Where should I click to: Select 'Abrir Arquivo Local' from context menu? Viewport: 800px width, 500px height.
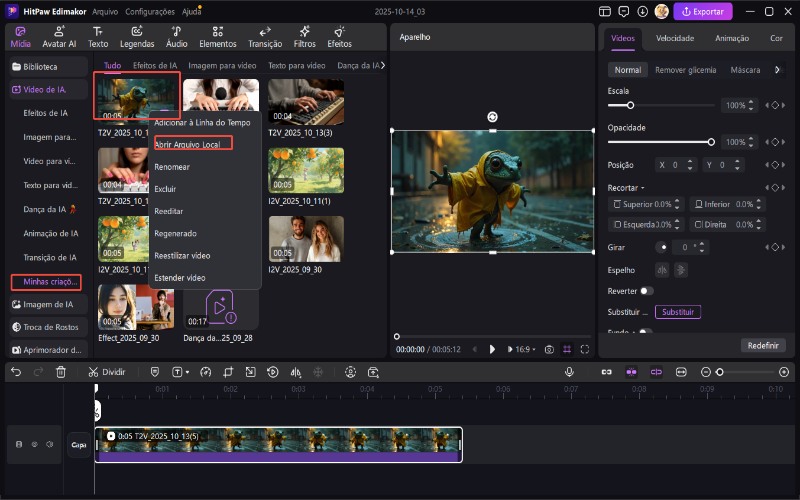tap(187, 144)
